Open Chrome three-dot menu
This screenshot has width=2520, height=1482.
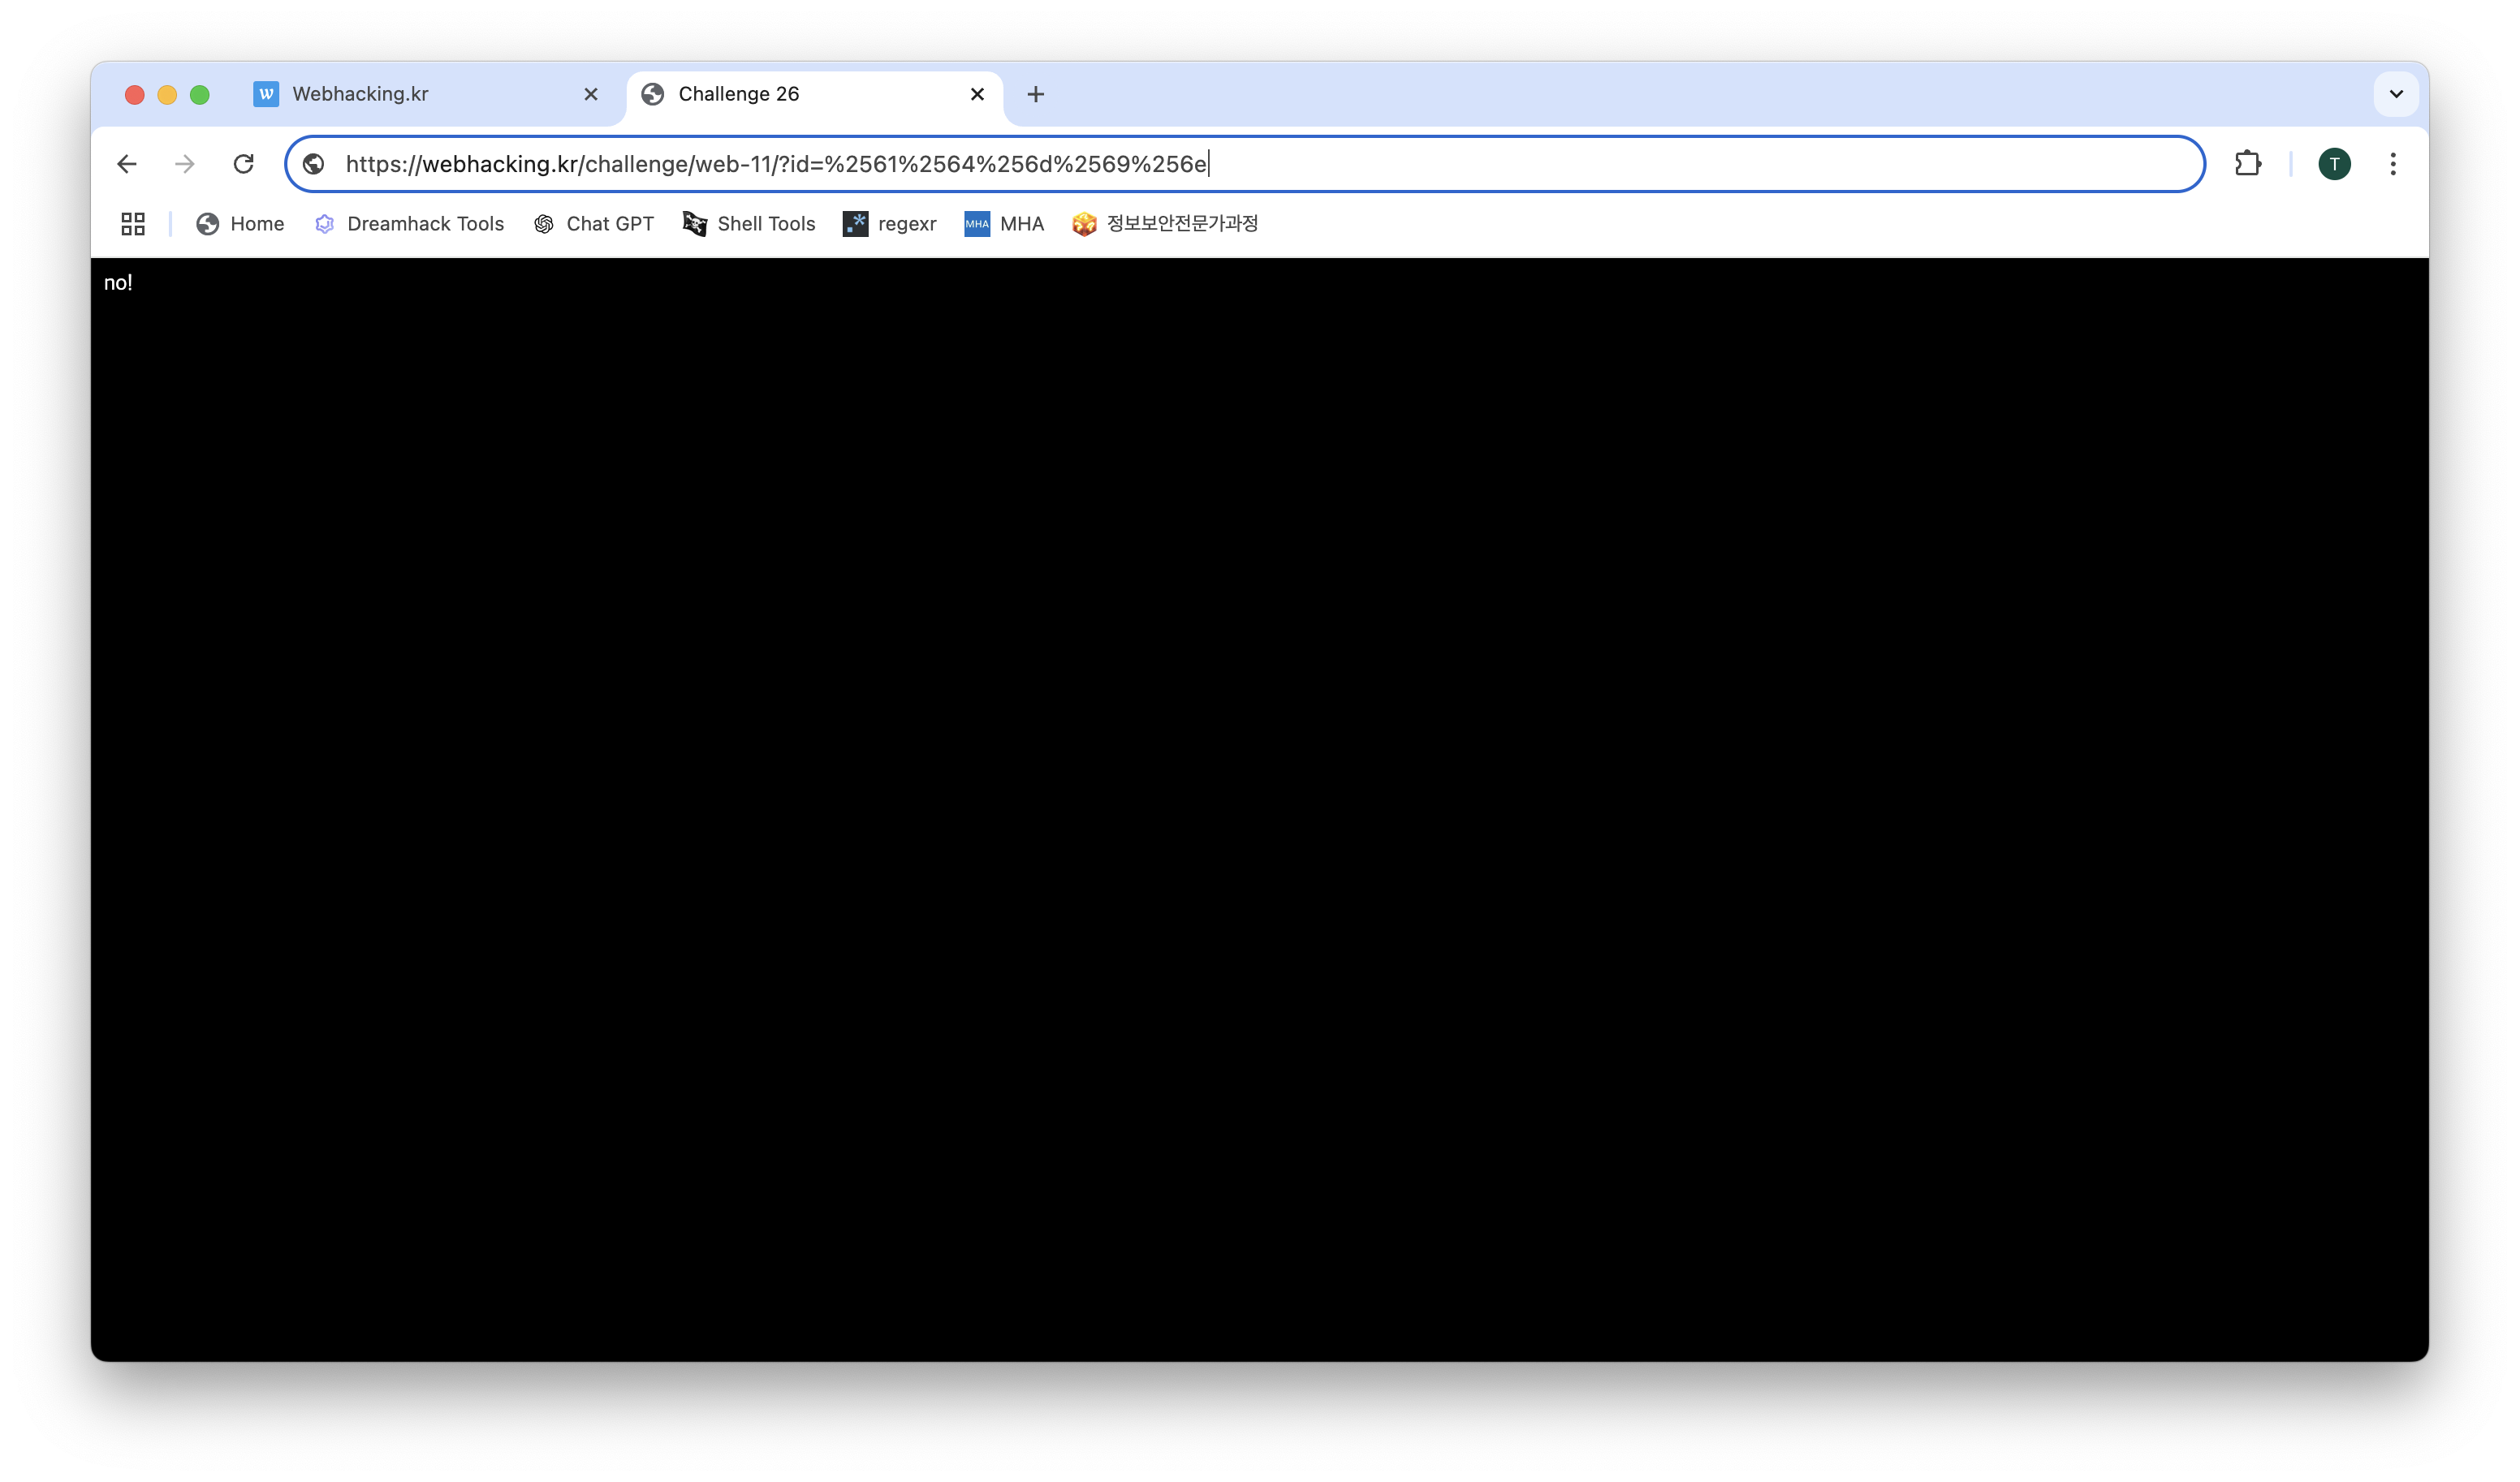(x=2392, y=164)
